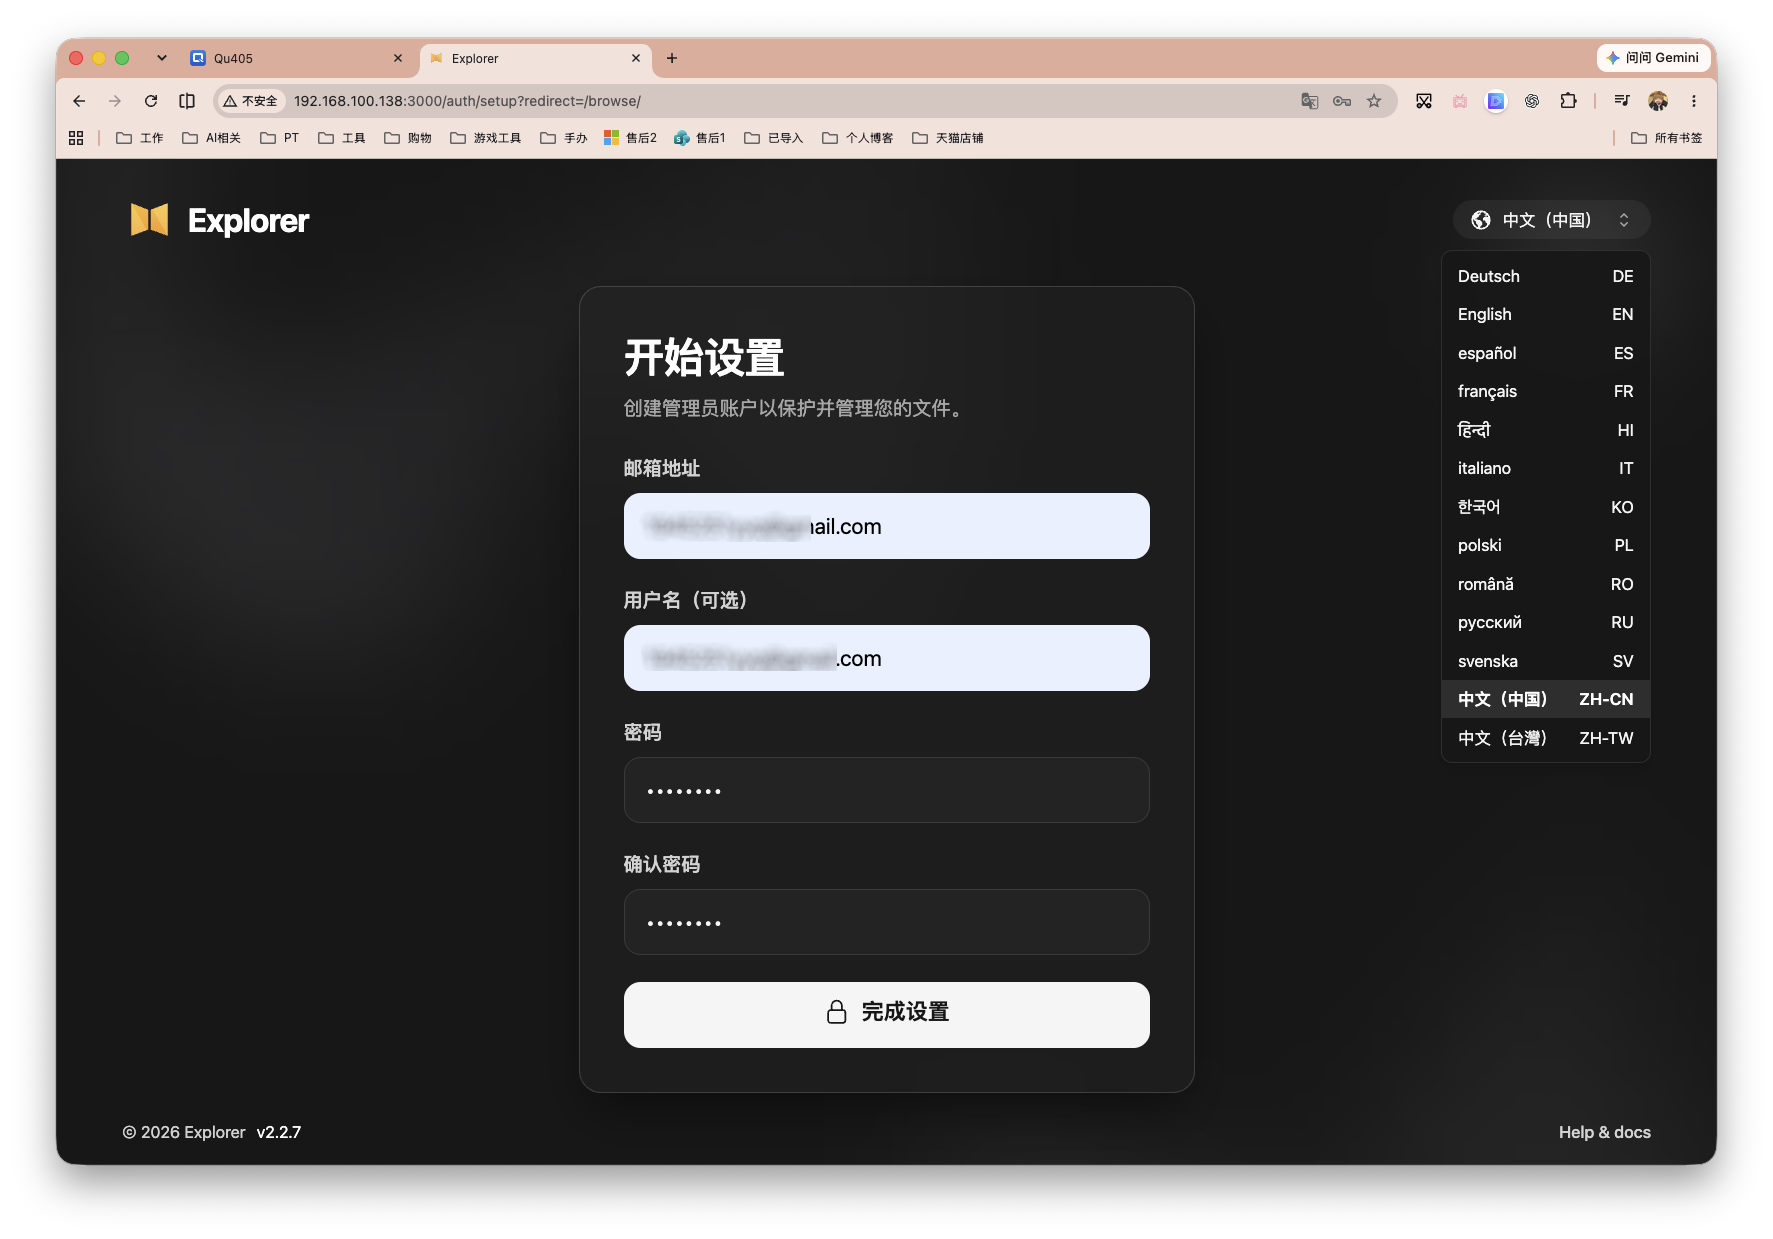The width and height of the screenshot is (1773, 1239).
Task: Open the 手办 bookmark folder
Action: pos(564,138)
